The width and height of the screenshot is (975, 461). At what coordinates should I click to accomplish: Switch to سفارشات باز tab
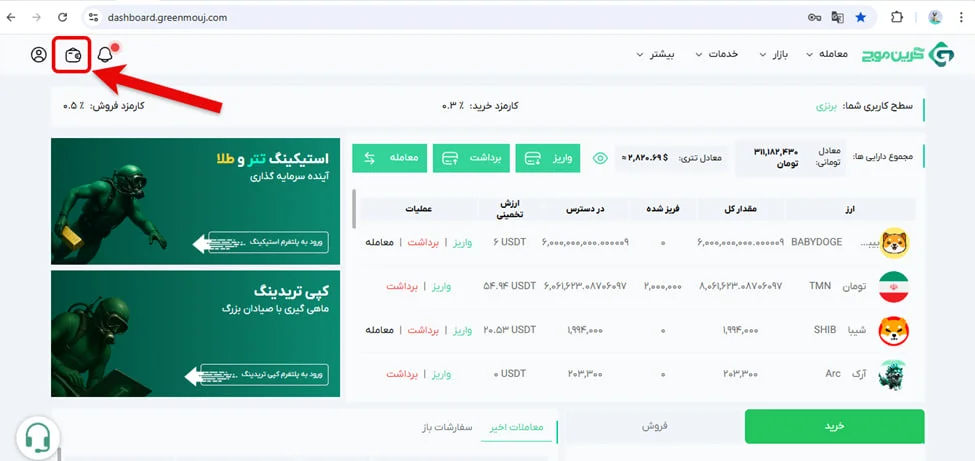click(446, 428)
